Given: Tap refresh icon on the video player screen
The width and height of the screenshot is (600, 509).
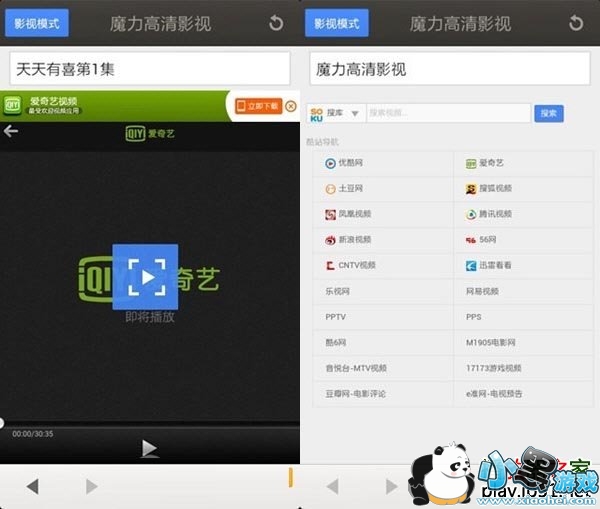Looking at the screenshot, I should (276, 23).
